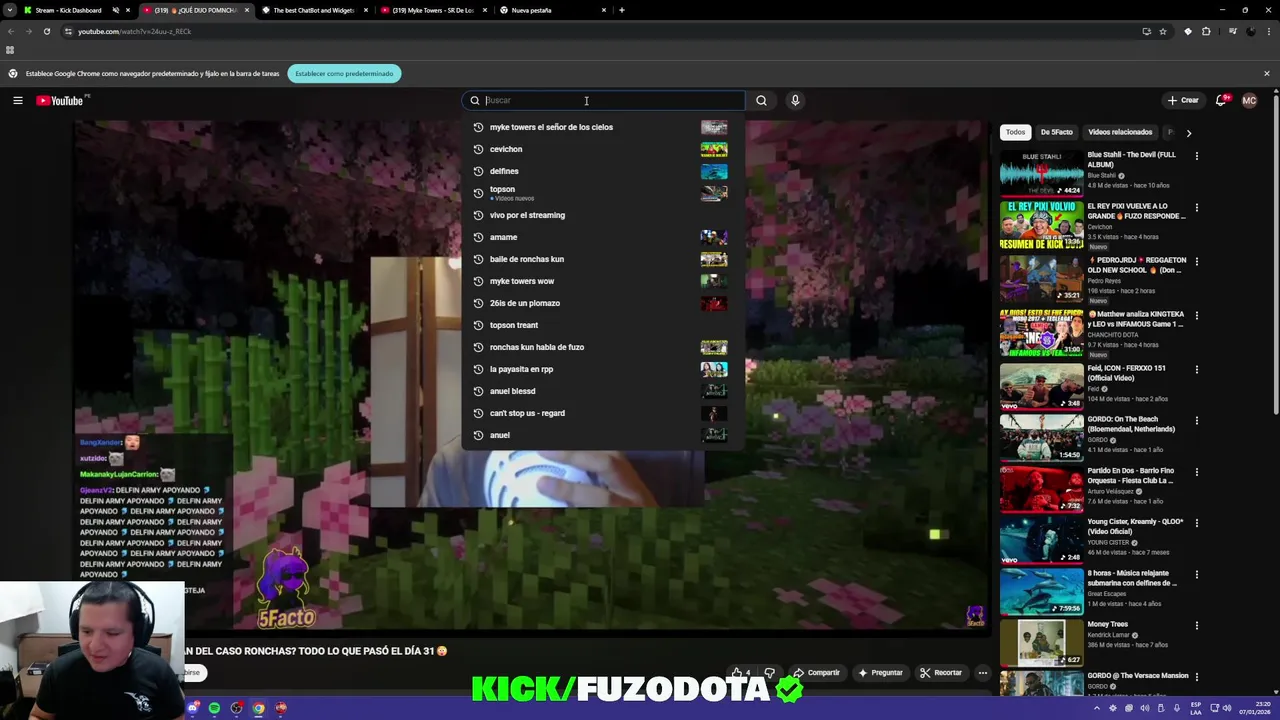This screenshot has width=1280, height=720.
Task: Click the Crear button
Action: click(1182, 100)
